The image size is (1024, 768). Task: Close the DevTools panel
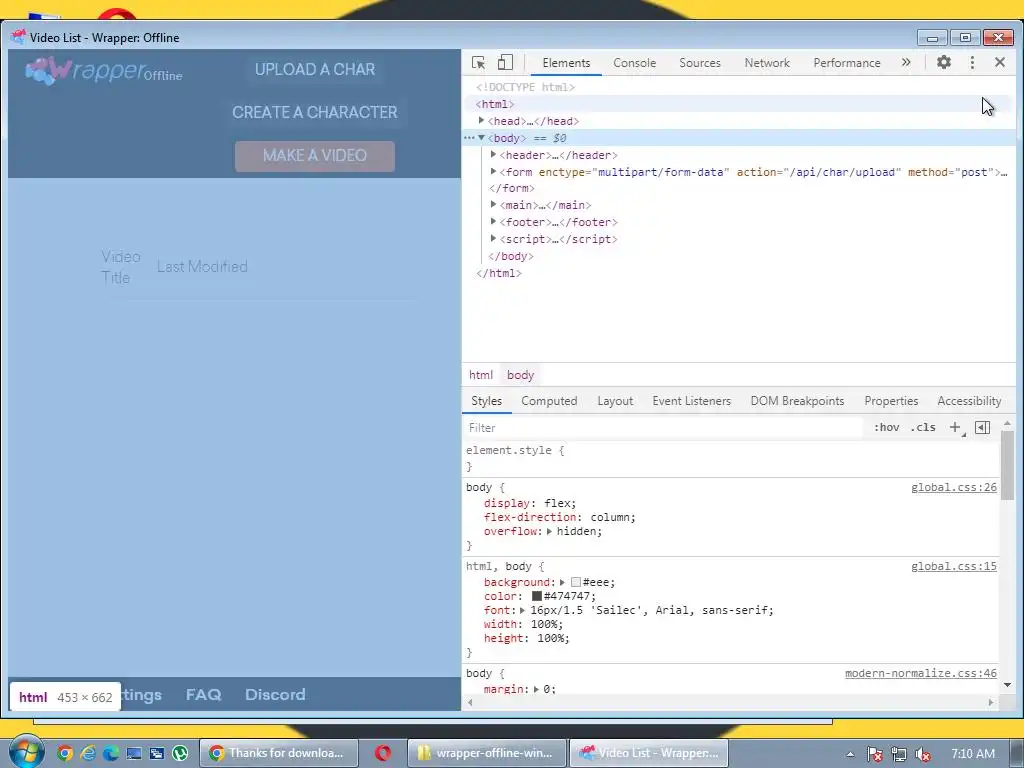[x=1000, y=63]
